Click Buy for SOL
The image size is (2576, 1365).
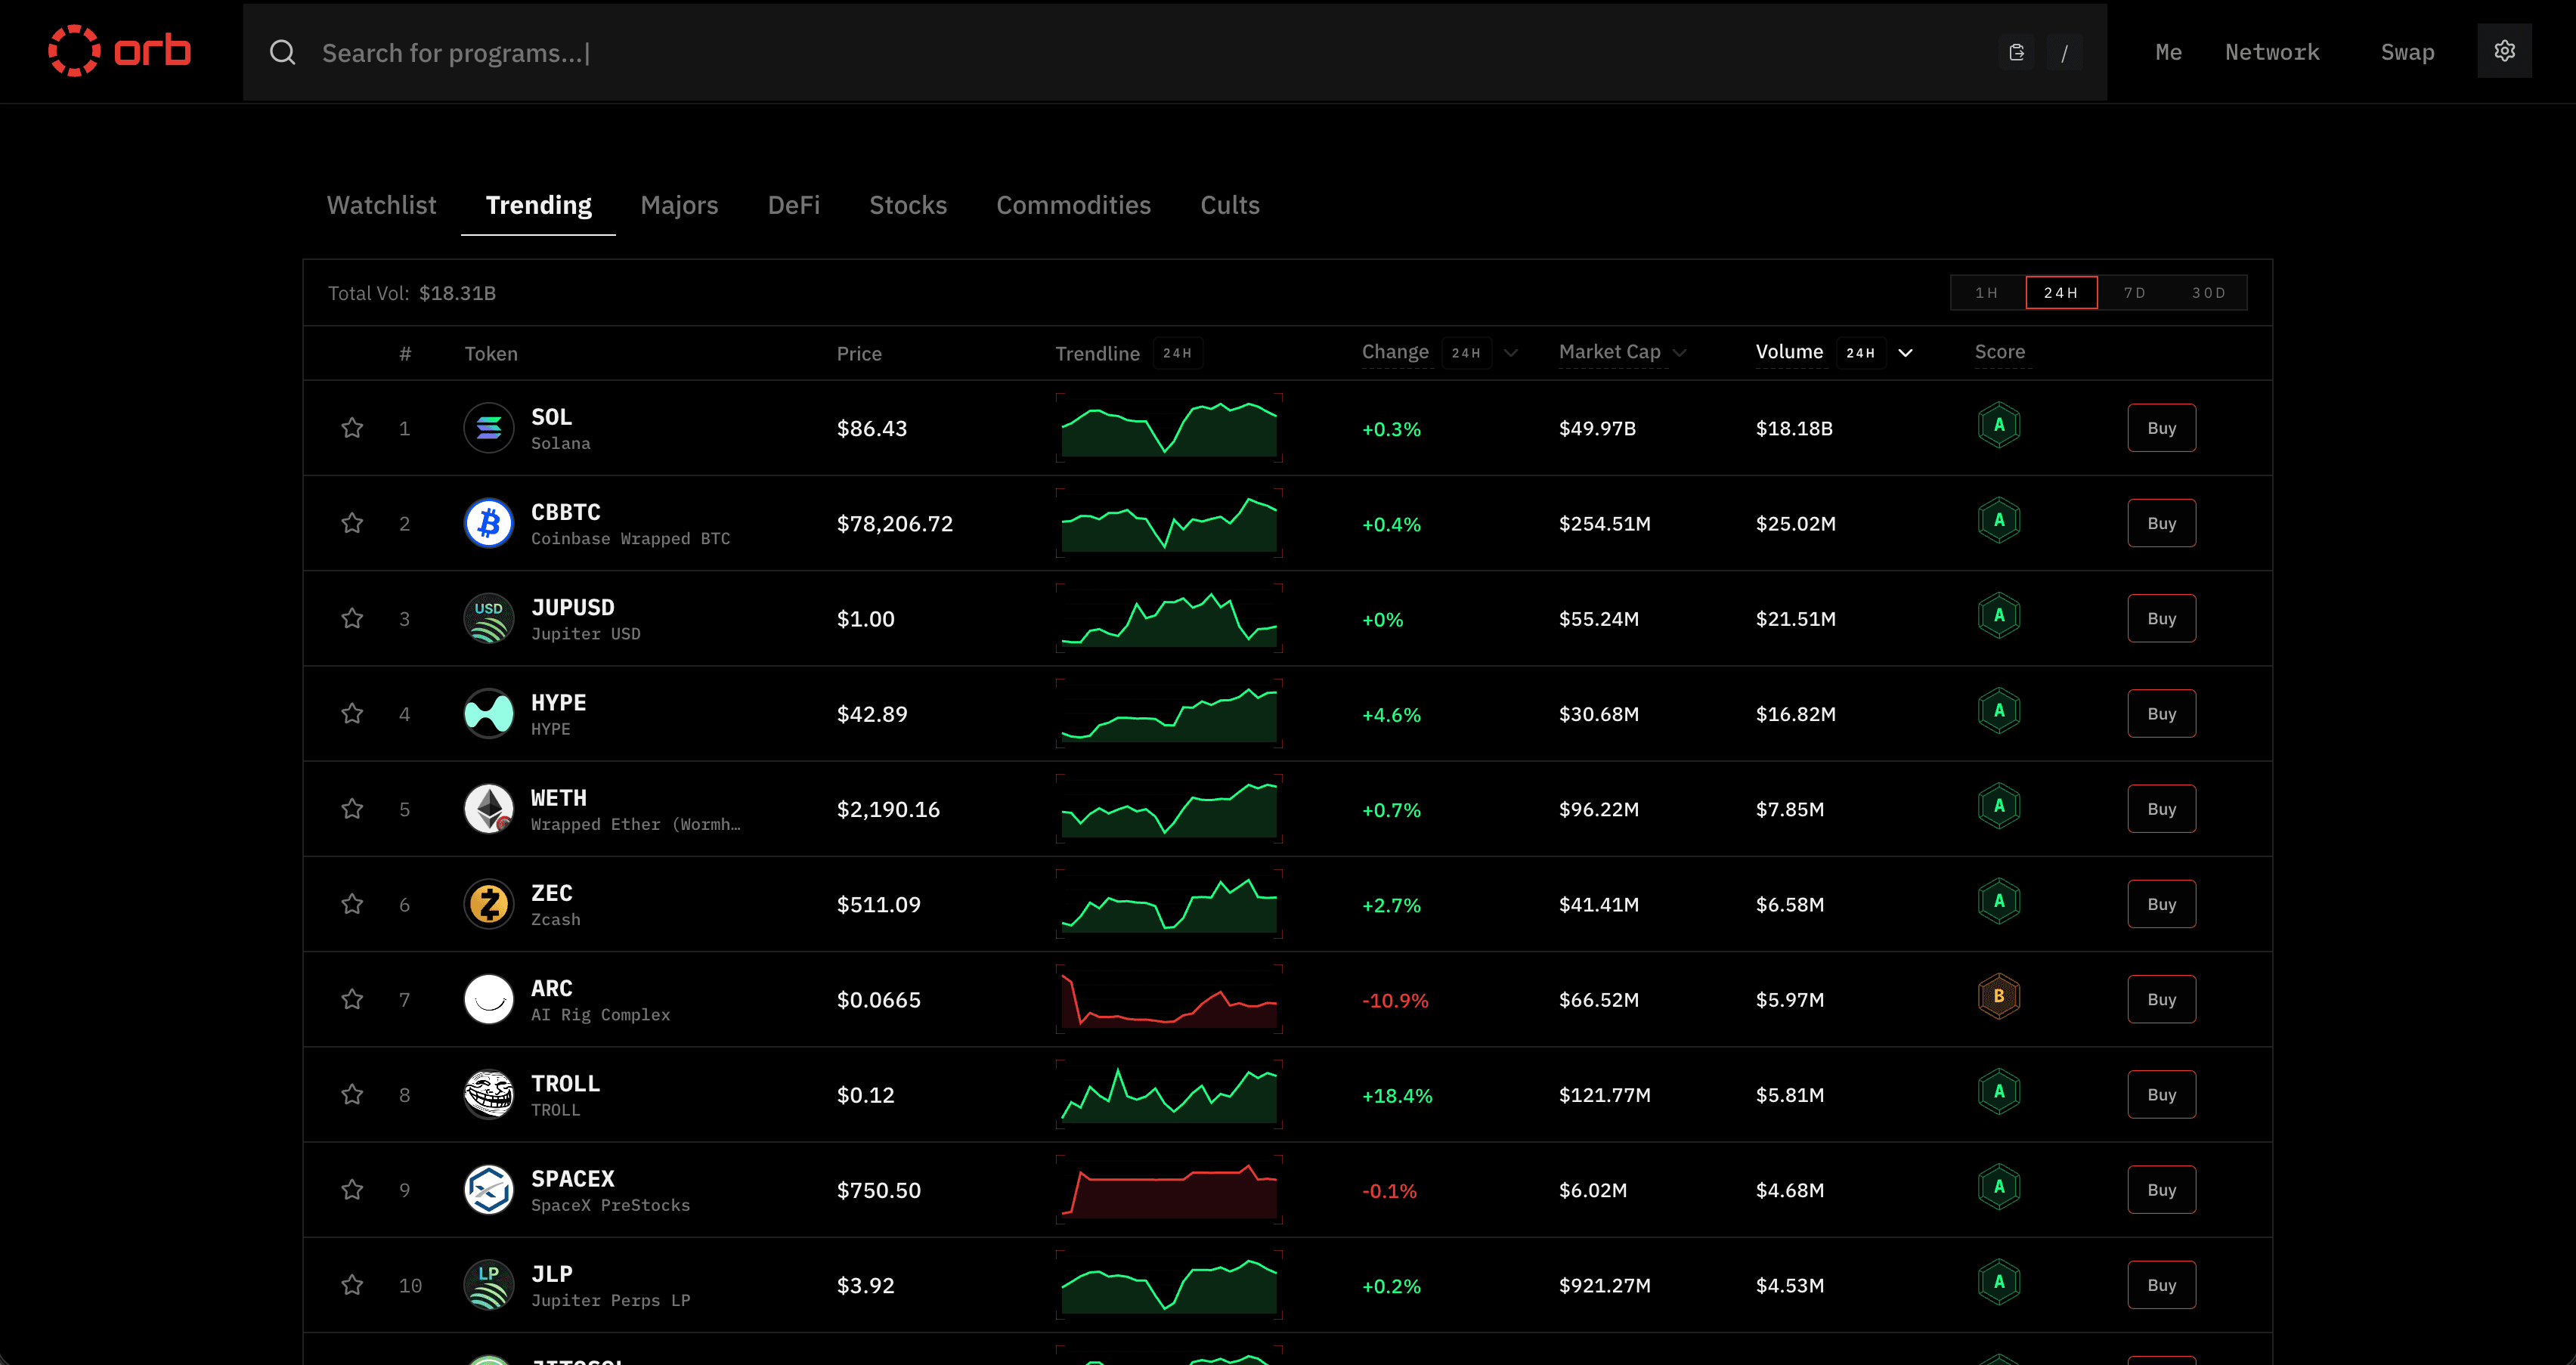point(2162,428)
